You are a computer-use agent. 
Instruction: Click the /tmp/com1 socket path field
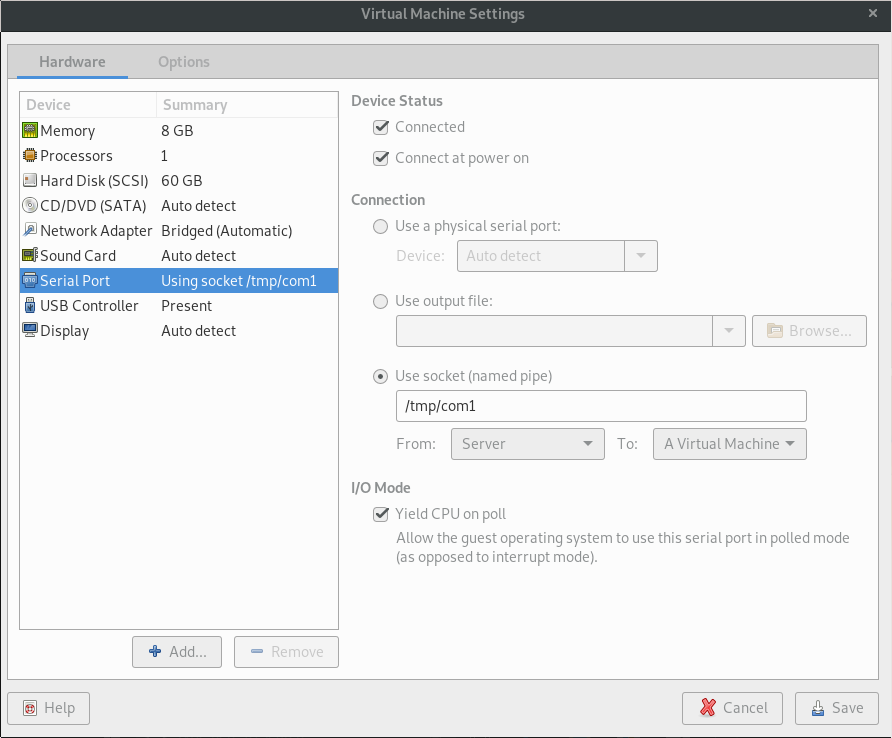[600, 406]
